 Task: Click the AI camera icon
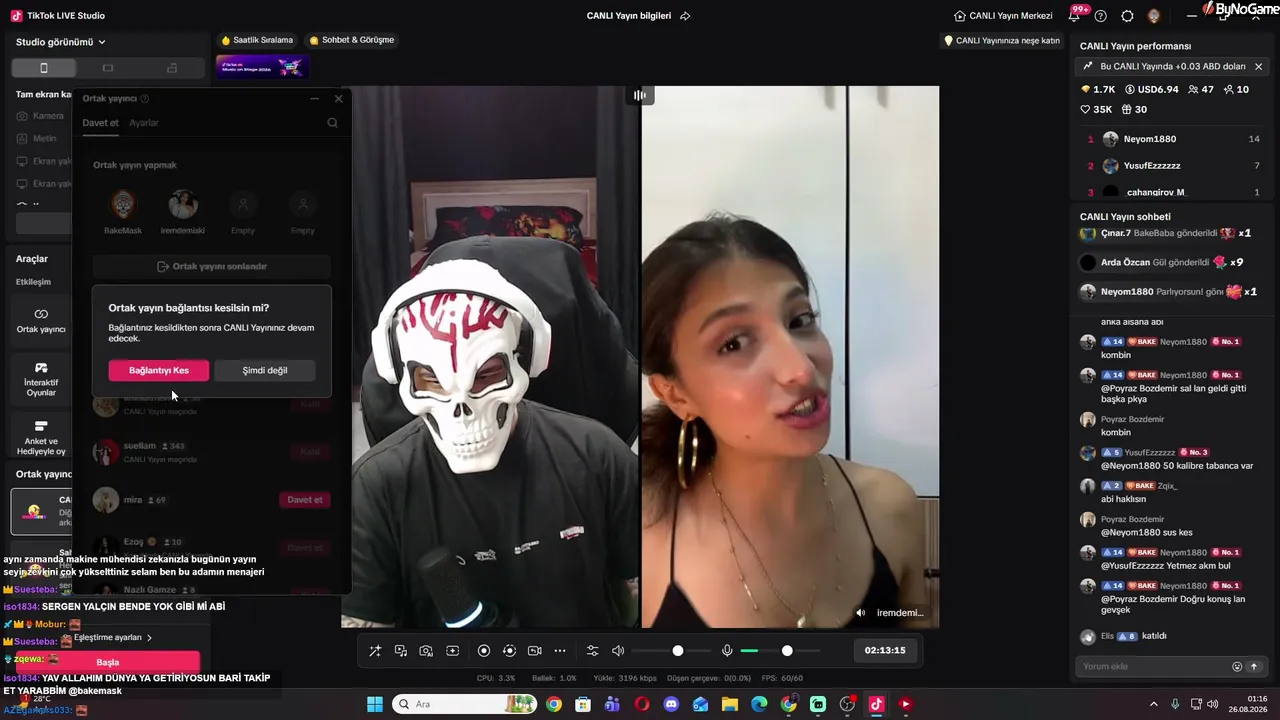coord(426,651)
